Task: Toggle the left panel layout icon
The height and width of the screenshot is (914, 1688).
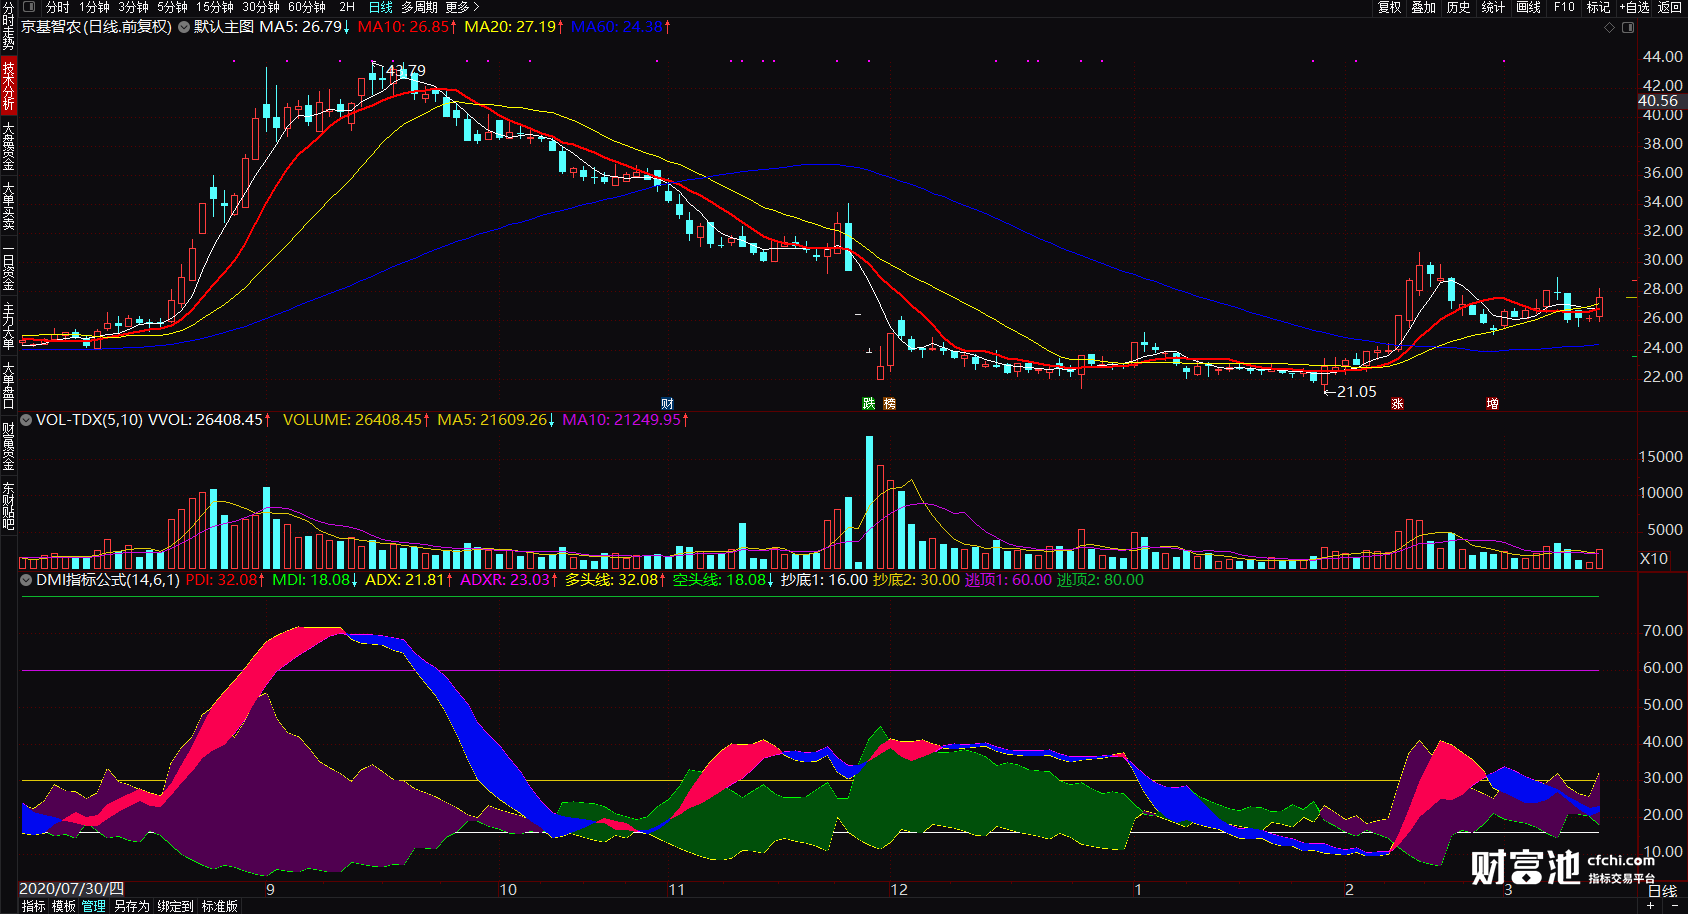Action: point(29,7)
